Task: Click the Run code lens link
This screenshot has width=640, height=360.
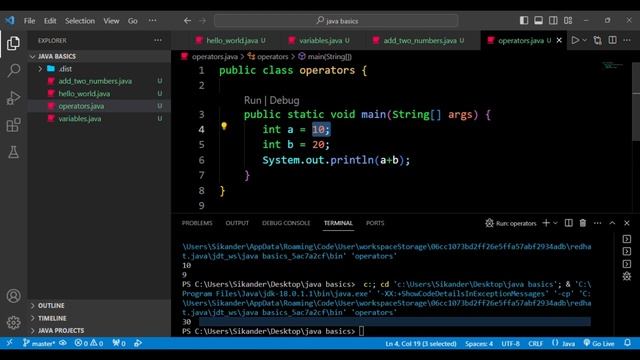Action: point(253,100)
